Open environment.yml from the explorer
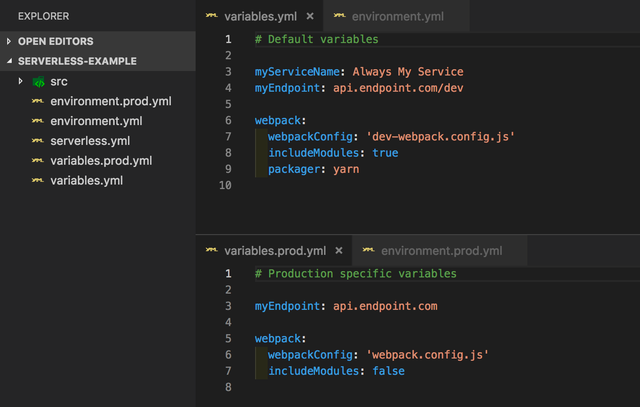 point(96,121)
